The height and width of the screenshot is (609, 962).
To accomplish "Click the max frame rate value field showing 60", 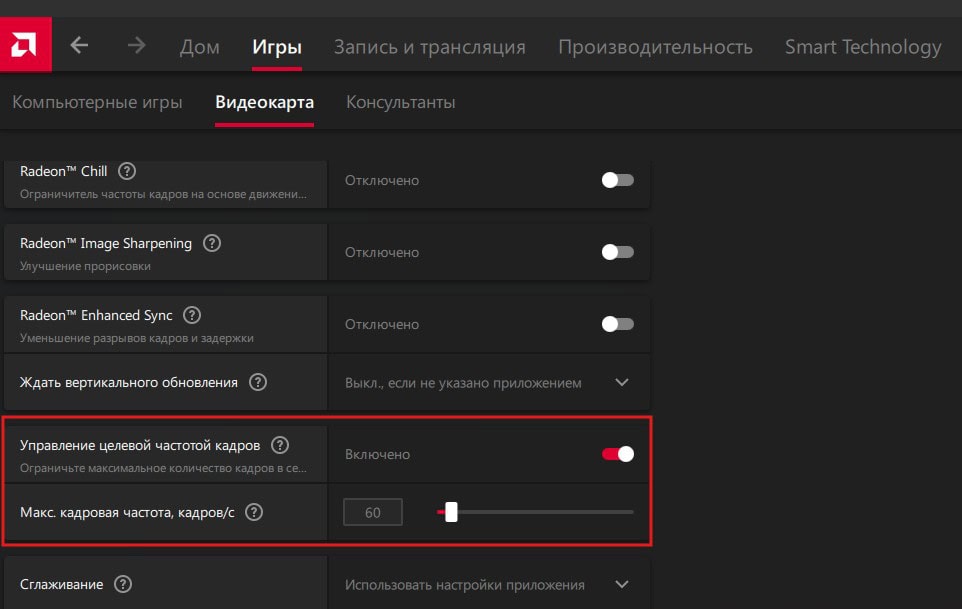I will (373, 512).
